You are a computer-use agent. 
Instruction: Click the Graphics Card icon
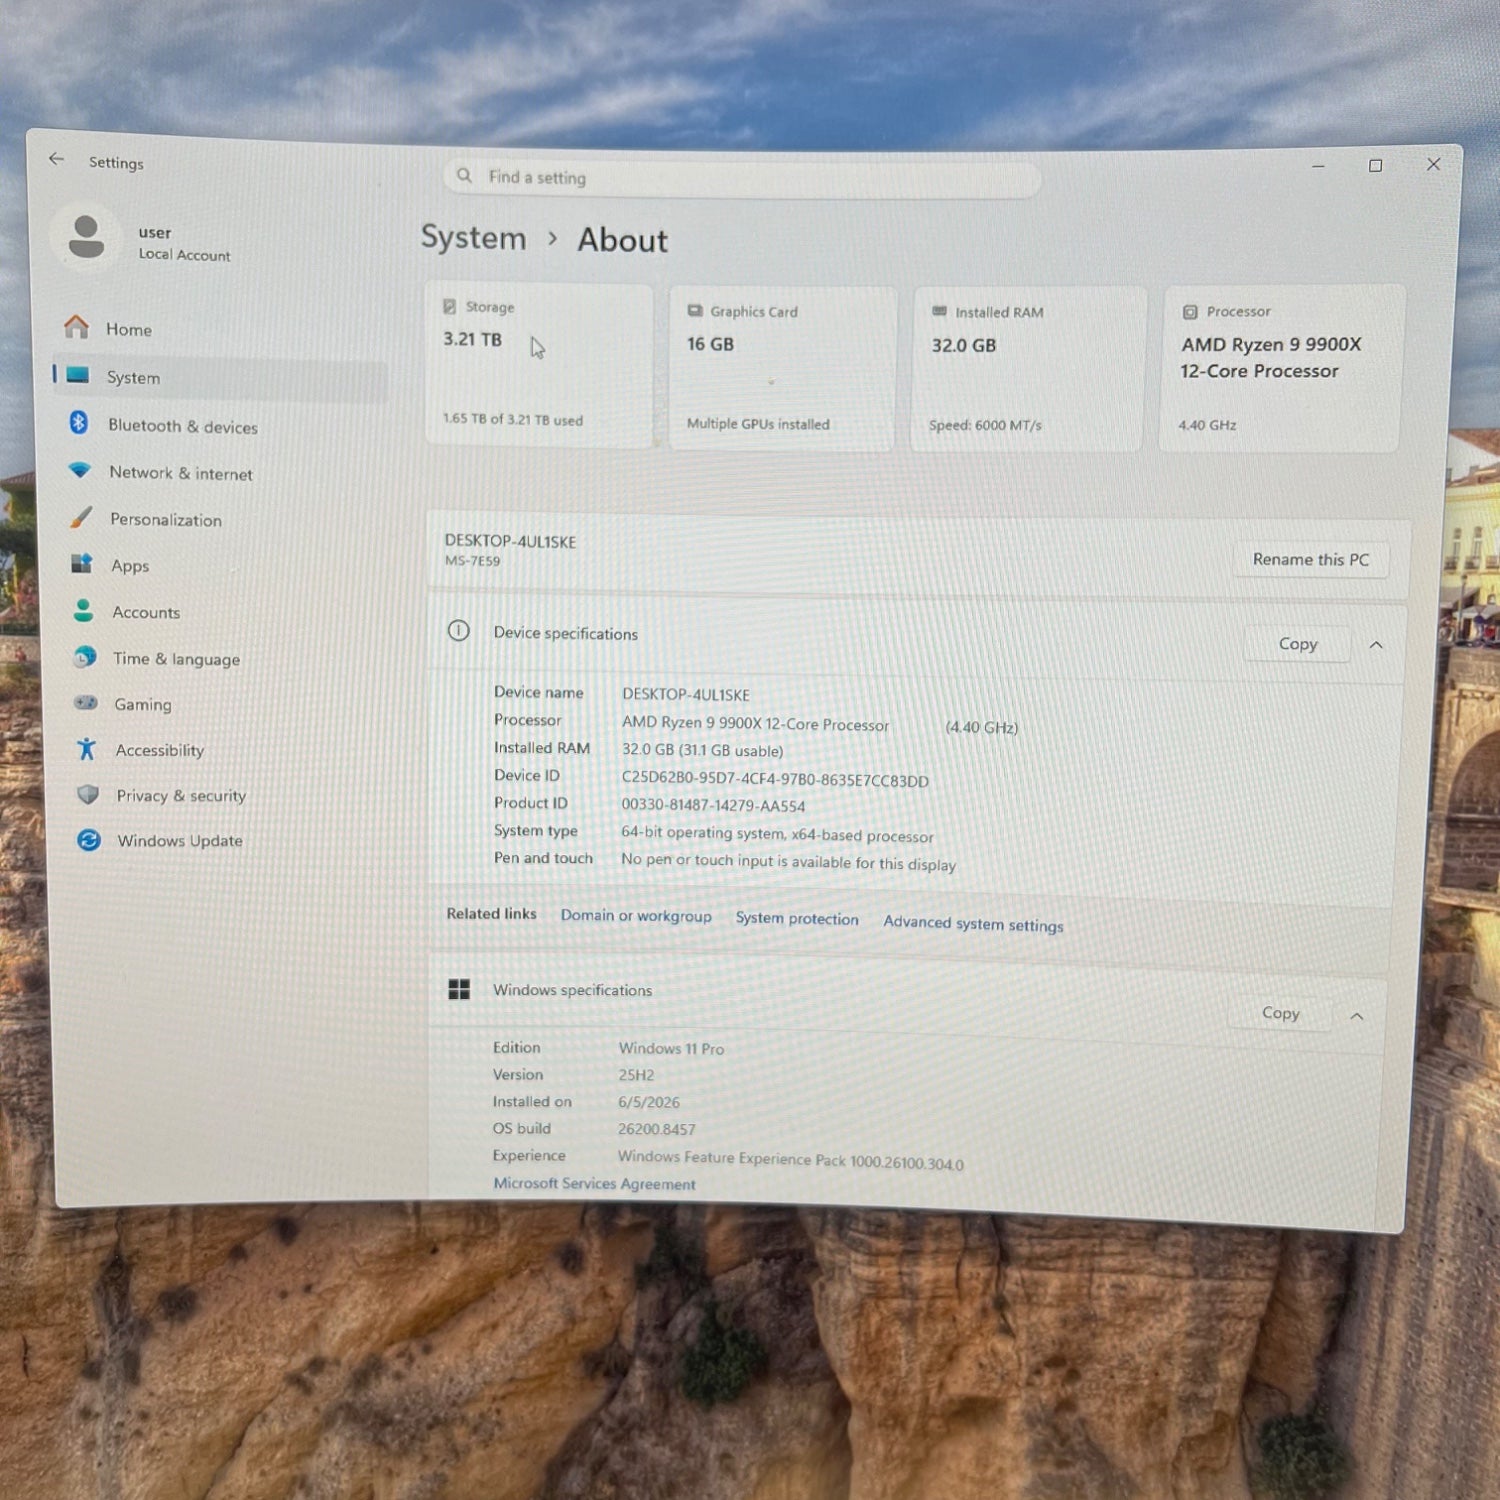[695, 311]
